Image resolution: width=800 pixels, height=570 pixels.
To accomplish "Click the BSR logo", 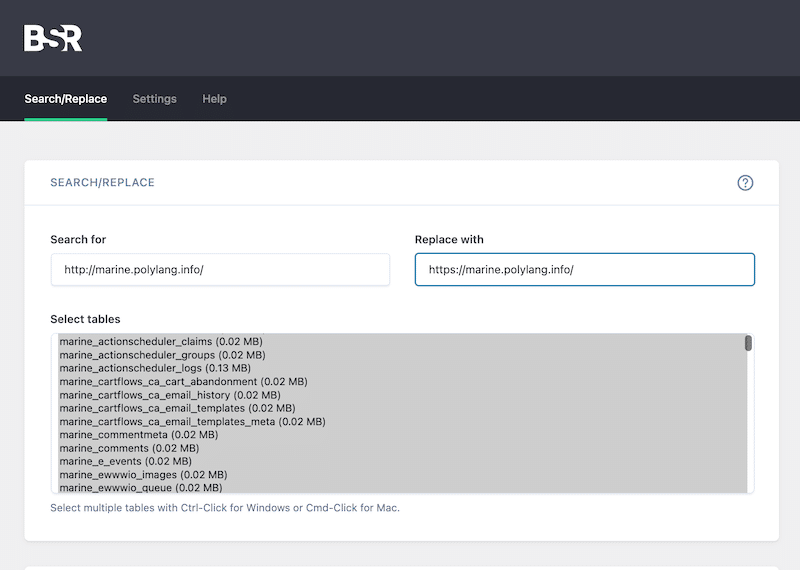I will (53, 38).
